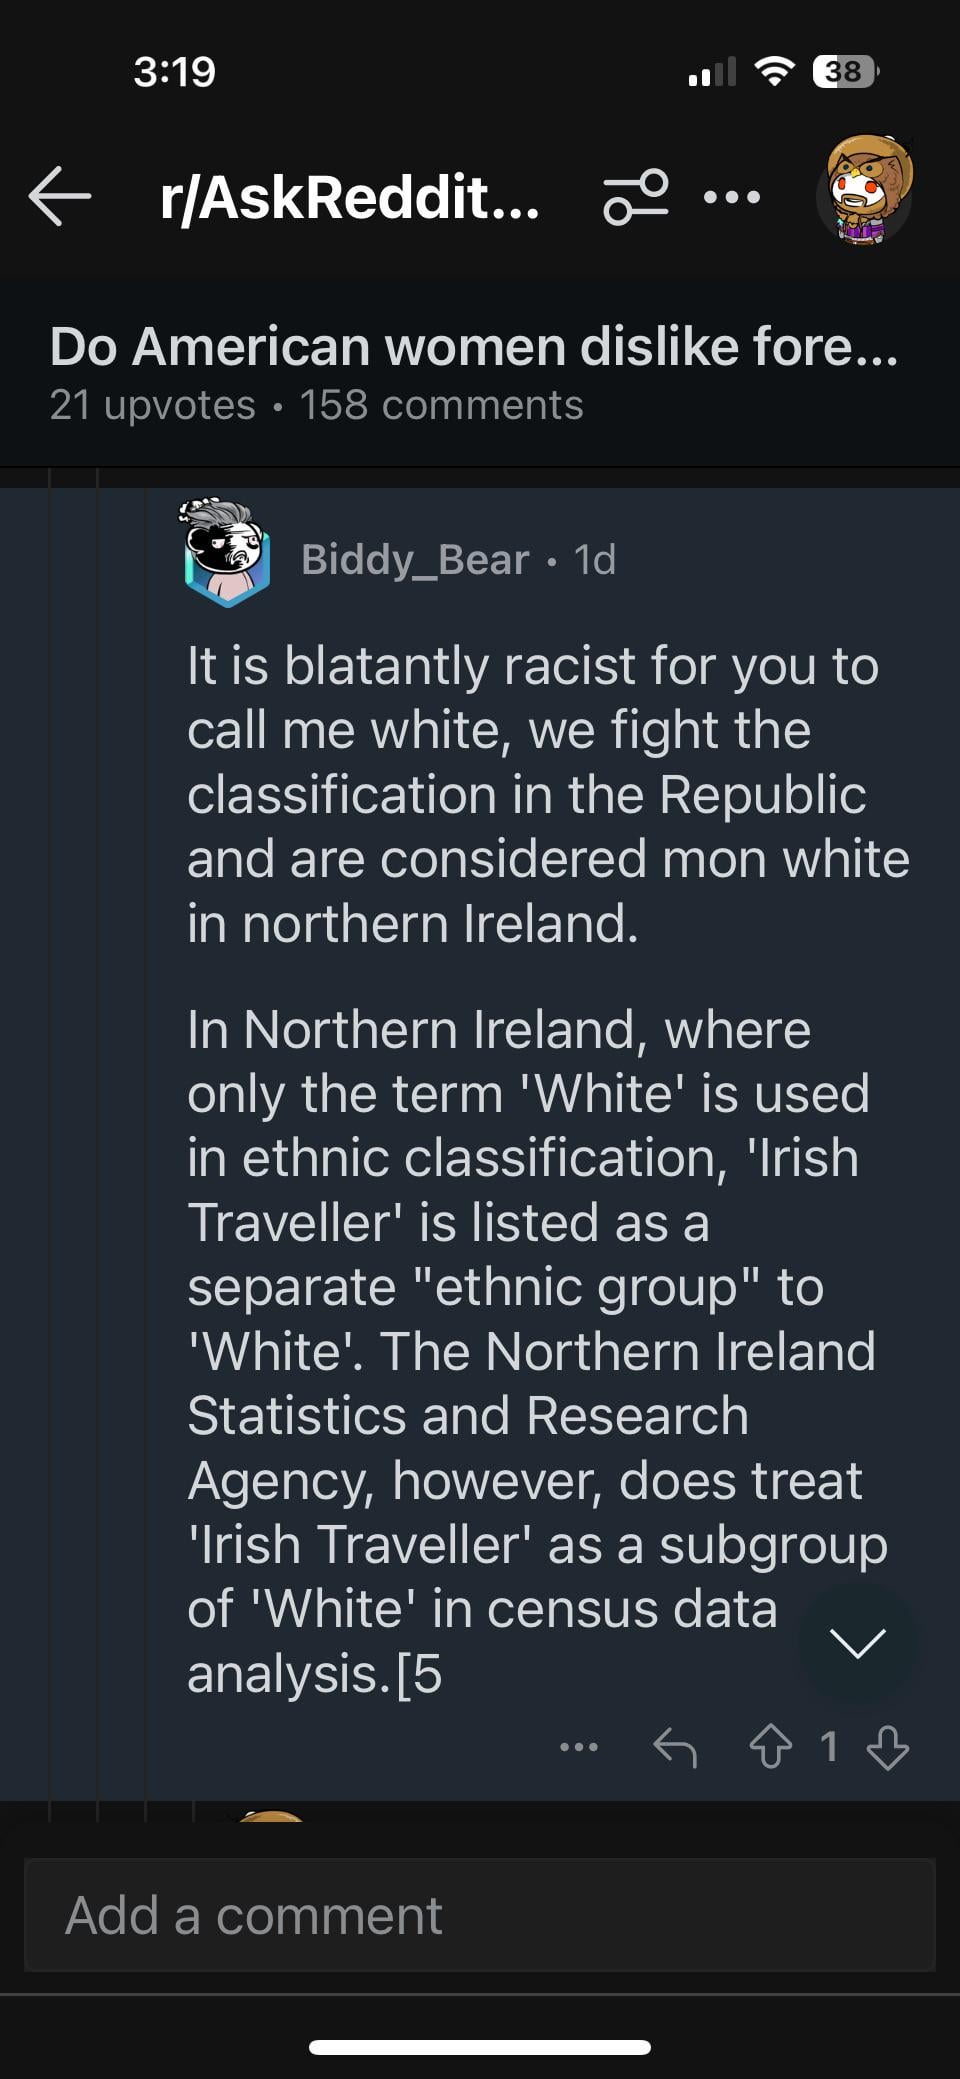Tap the Wi-Fi icon in status bar
960x2079 pixels.
point(773,71)
